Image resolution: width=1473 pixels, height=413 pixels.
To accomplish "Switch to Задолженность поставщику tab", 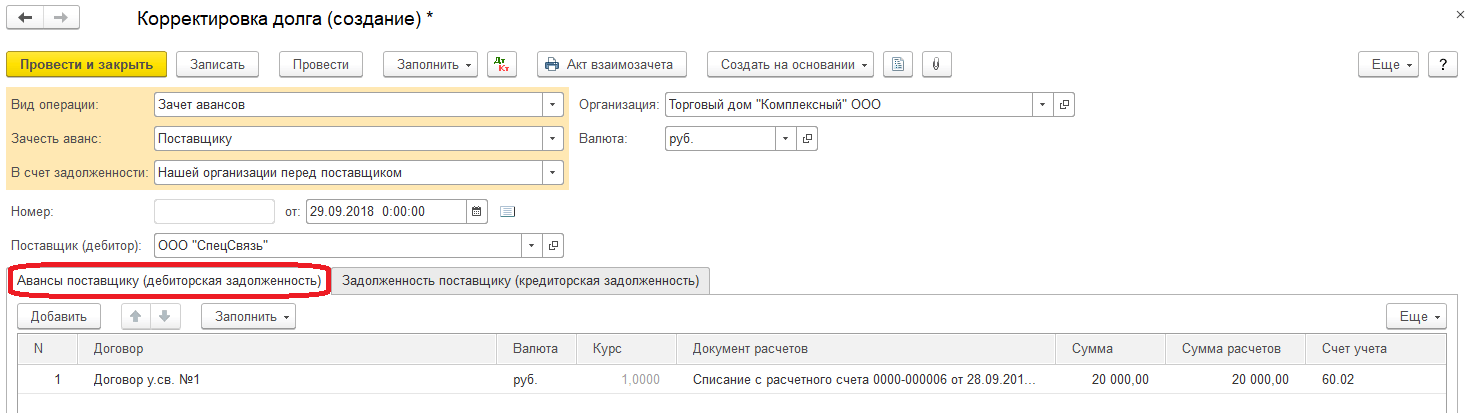I will coord(520,281).
